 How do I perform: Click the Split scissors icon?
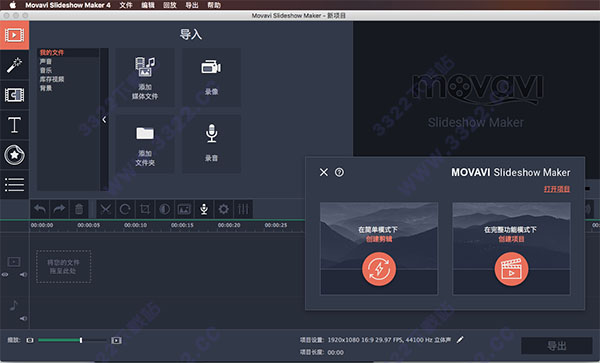pos(106,209)
